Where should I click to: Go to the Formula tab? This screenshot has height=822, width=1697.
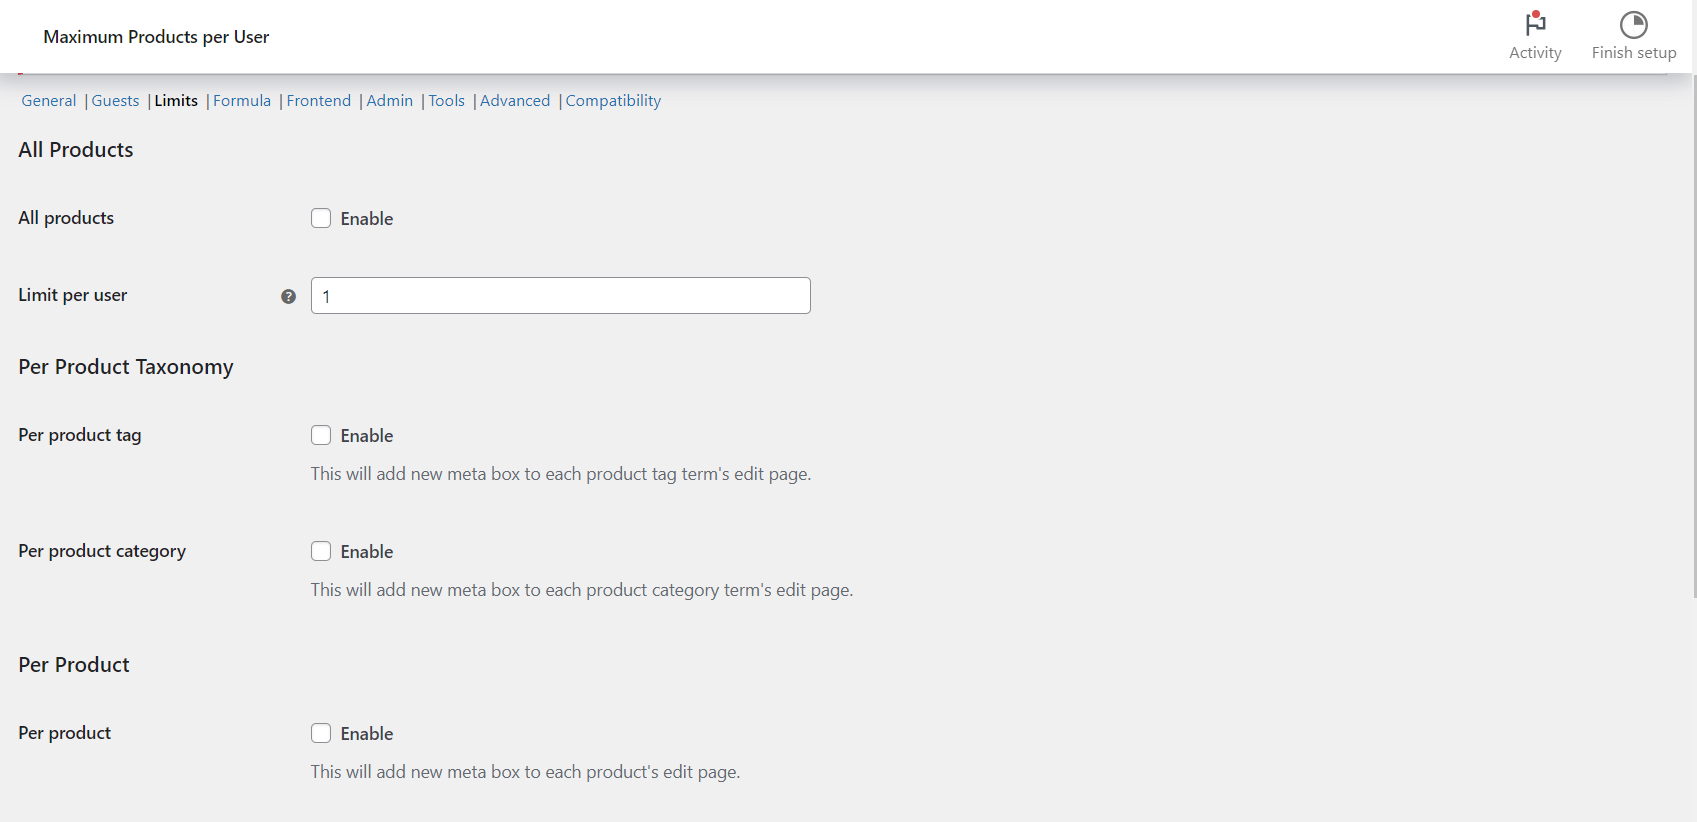pos(242,101)
